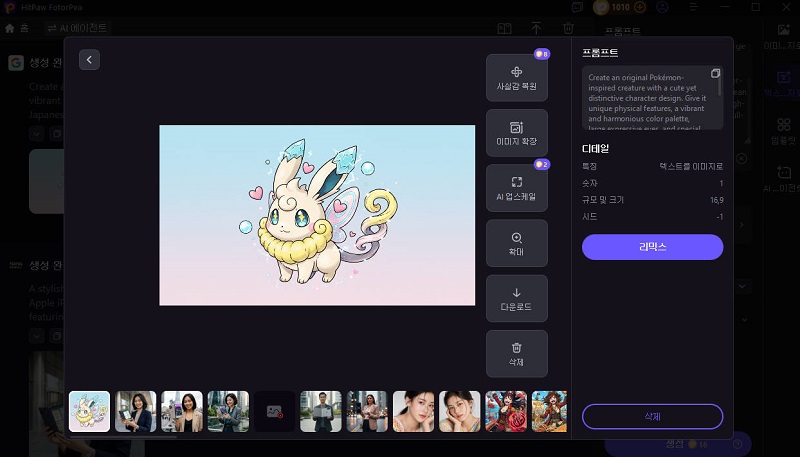Select the failed-image placeholder thumbnail
800x457 pixels.
pyautogui.click(x=274, y=412)
